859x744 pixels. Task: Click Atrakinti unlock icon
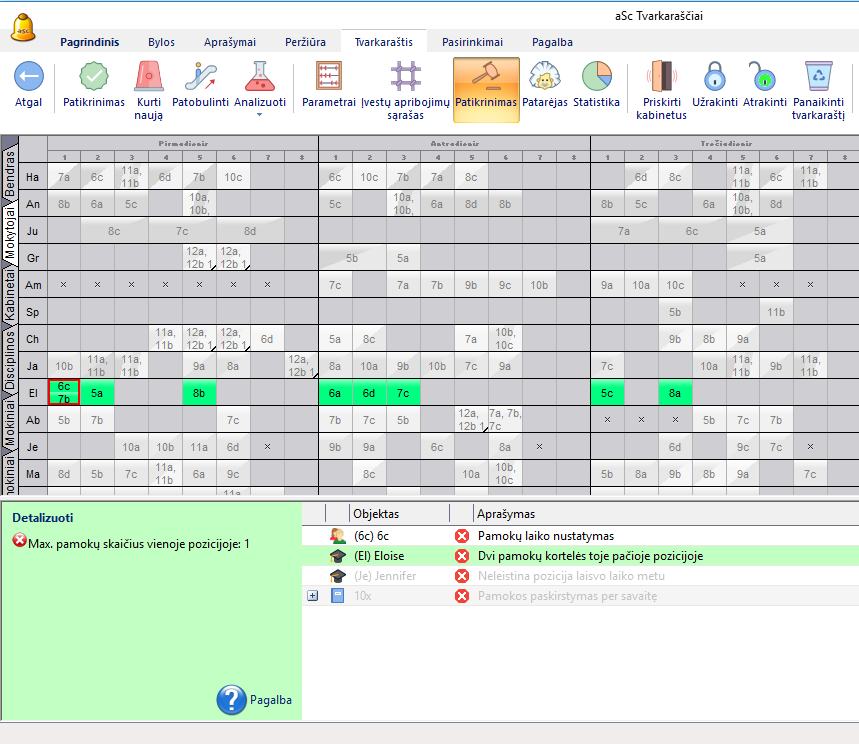coord(764,77)
